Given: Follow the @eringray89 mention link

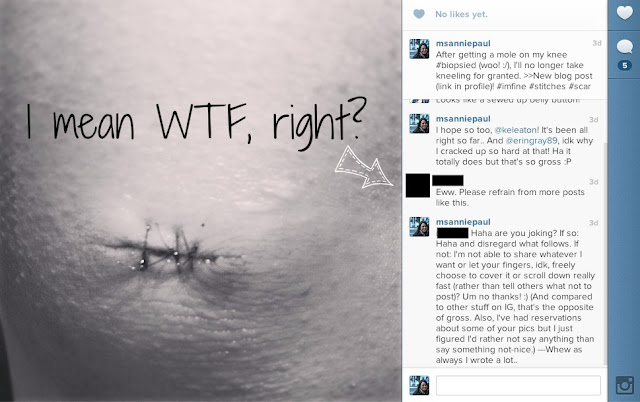Looking at the screenshot, I should [531, 141].
